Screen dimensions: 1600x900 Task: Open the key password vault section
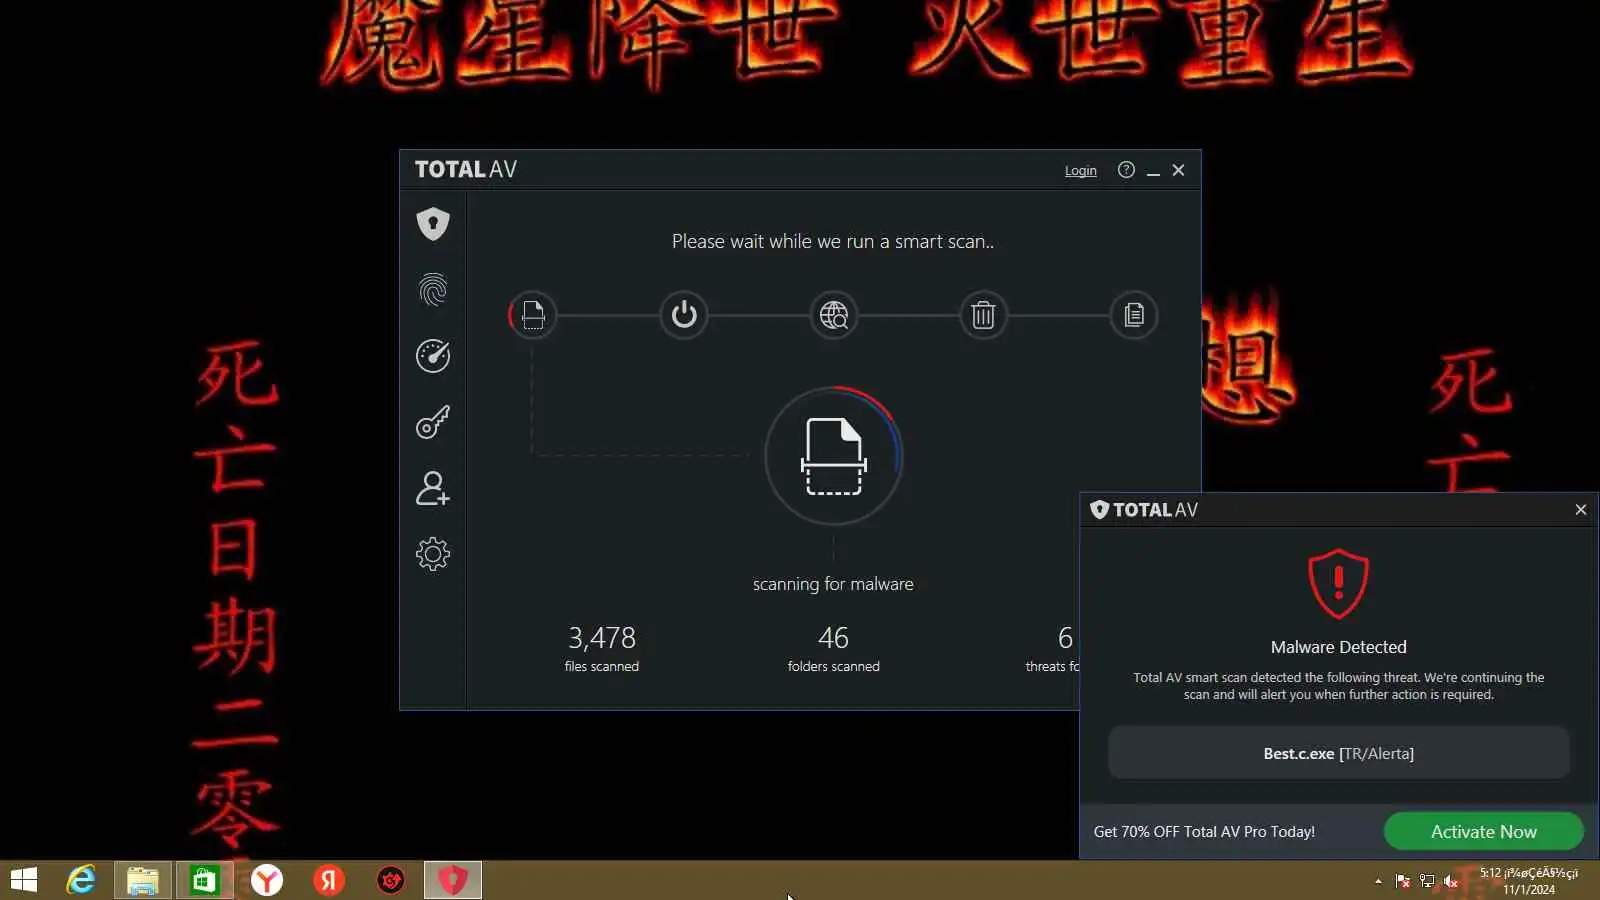433,422
